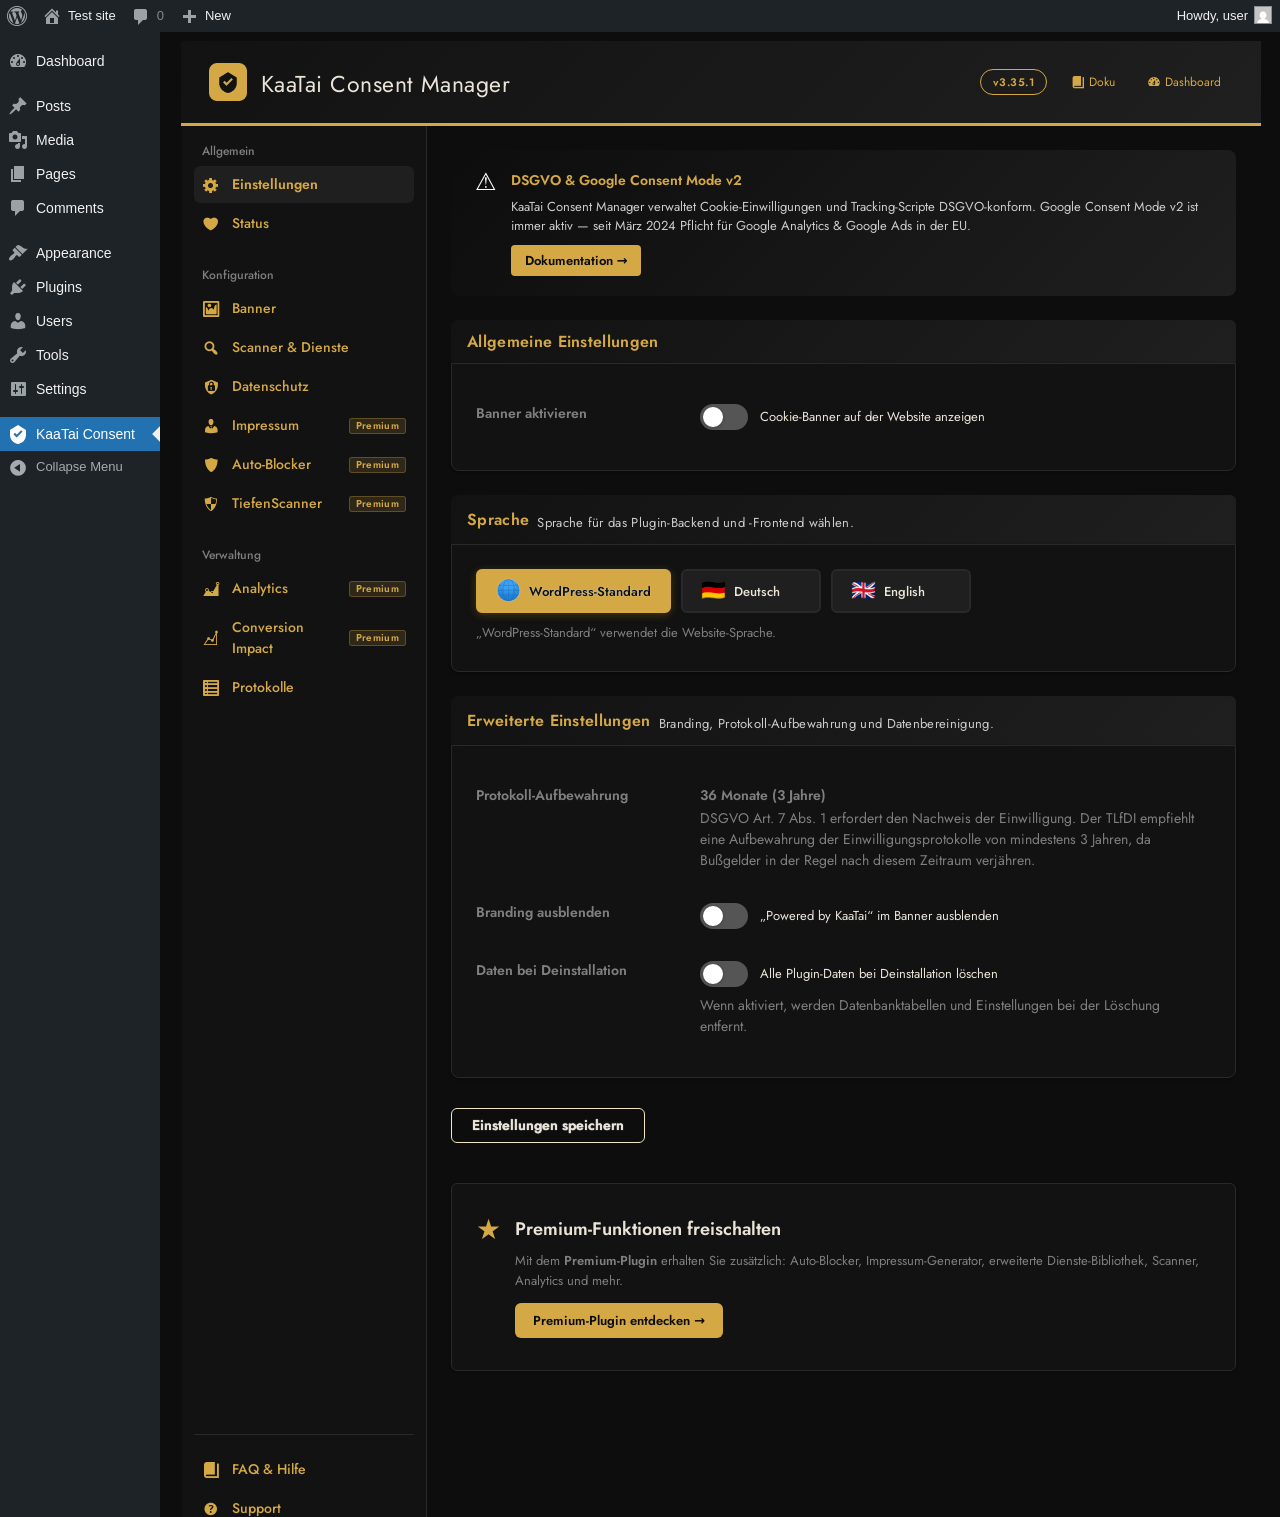Image resolution: width=1280 pixels, height=1517 pixels.
Task: Select KaaTai Consent in admin menu
Action: [80, 434]
